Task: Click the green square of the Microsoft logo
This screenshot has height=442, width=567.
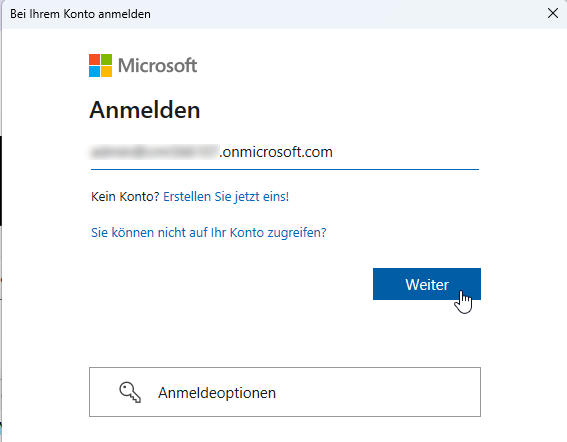Action: coord(106,60)
